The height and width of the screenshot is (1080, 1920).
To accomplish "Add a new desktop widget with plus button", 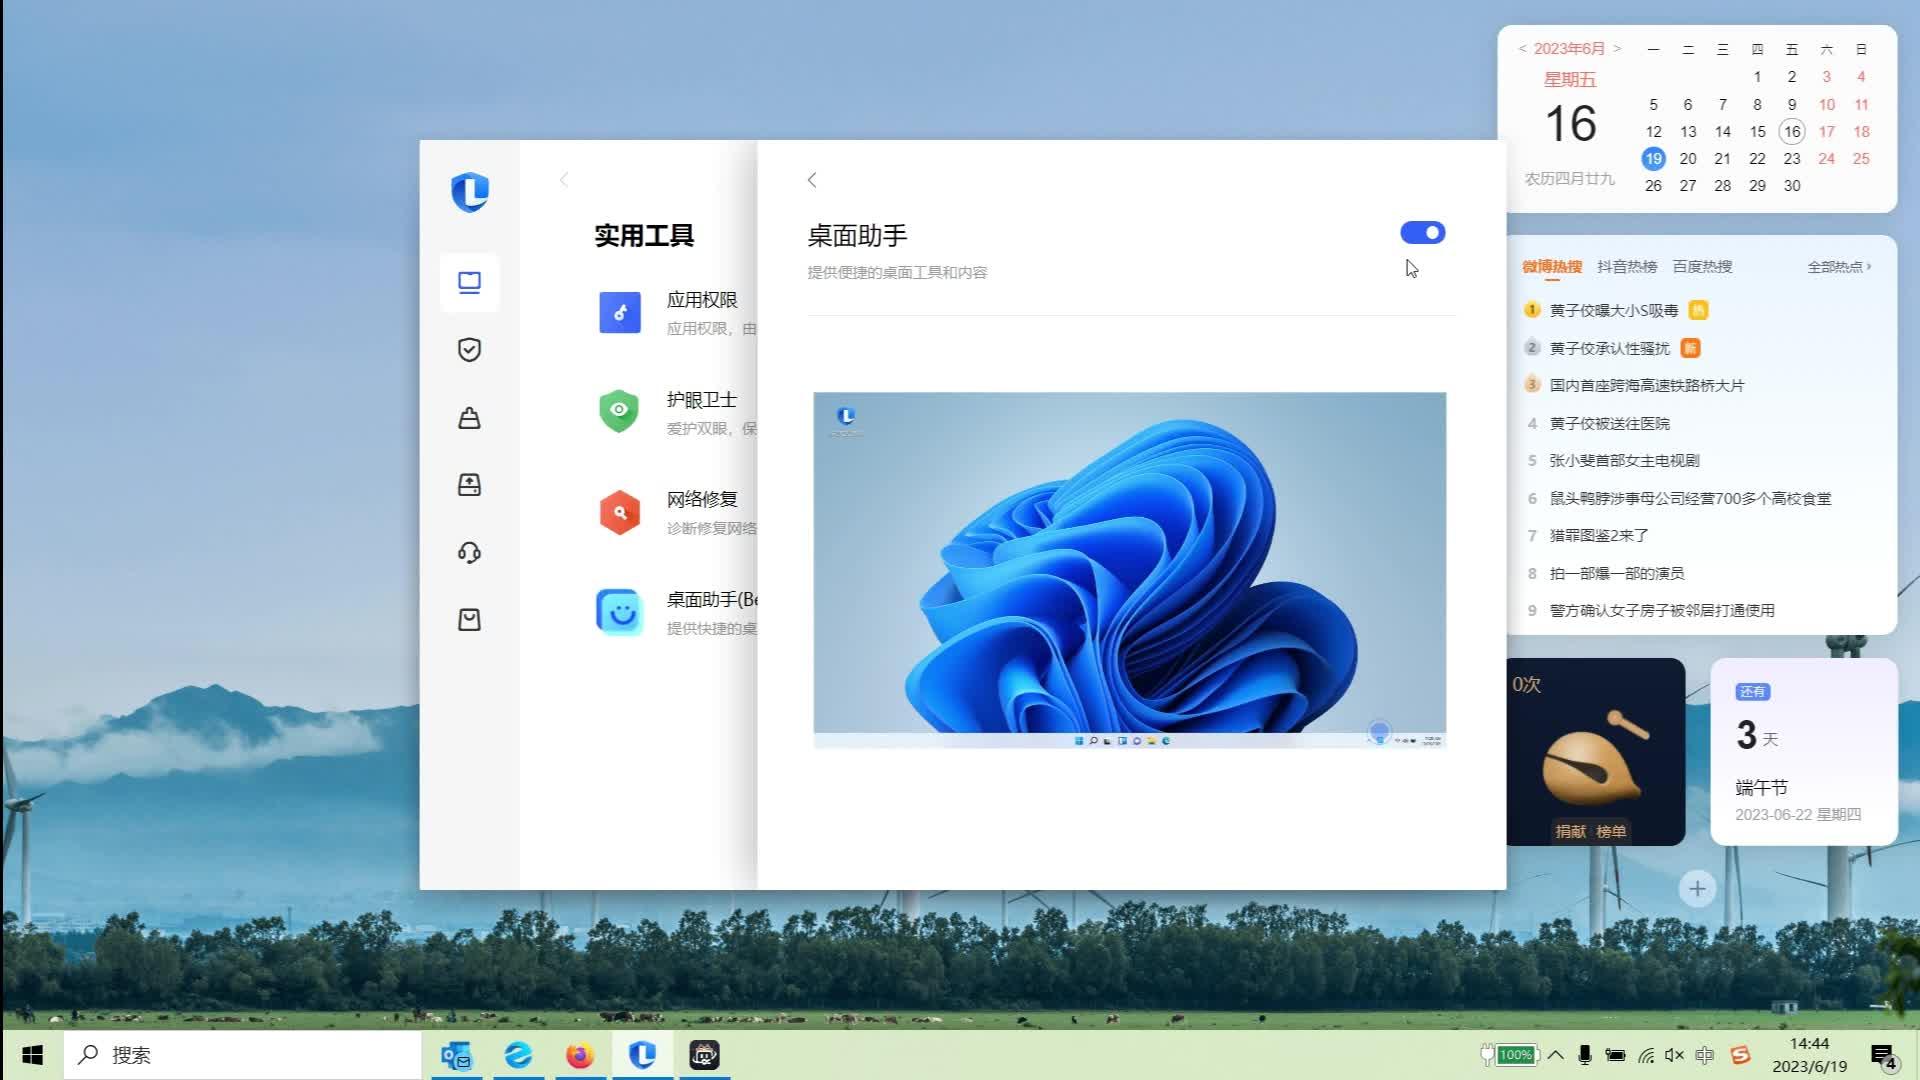I will (x=1697, y=889).
